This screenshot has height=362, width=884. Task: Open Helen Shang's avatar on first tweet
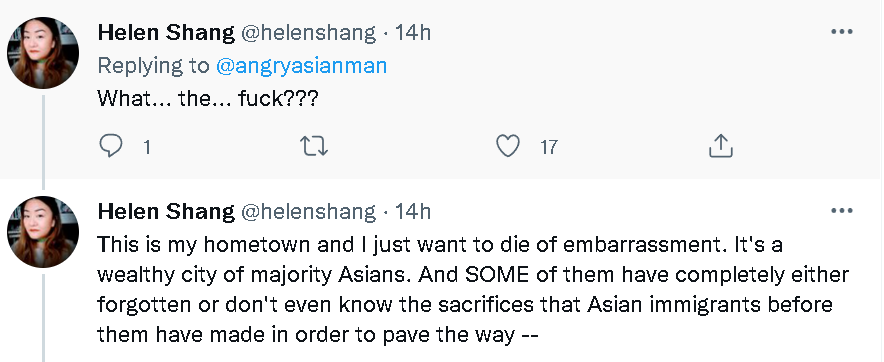pyautogui.click(x=43, y=53)
